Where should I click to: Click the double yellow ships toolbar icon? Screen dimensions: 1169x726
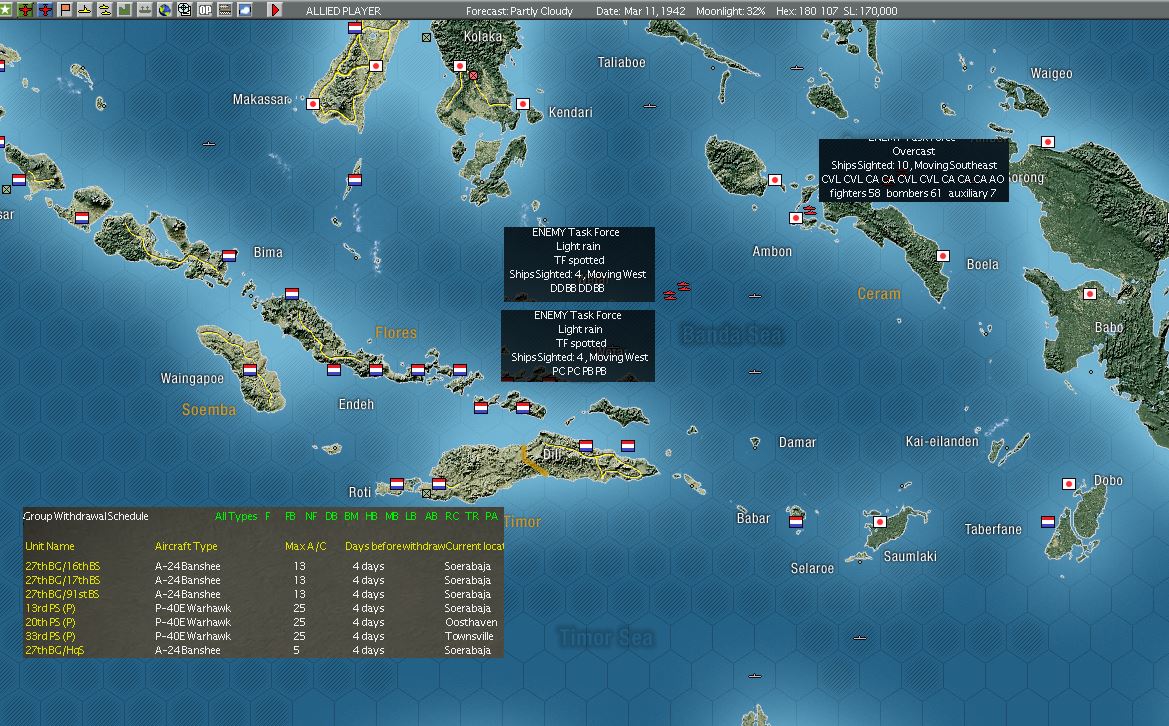click(x=105, y=10)
